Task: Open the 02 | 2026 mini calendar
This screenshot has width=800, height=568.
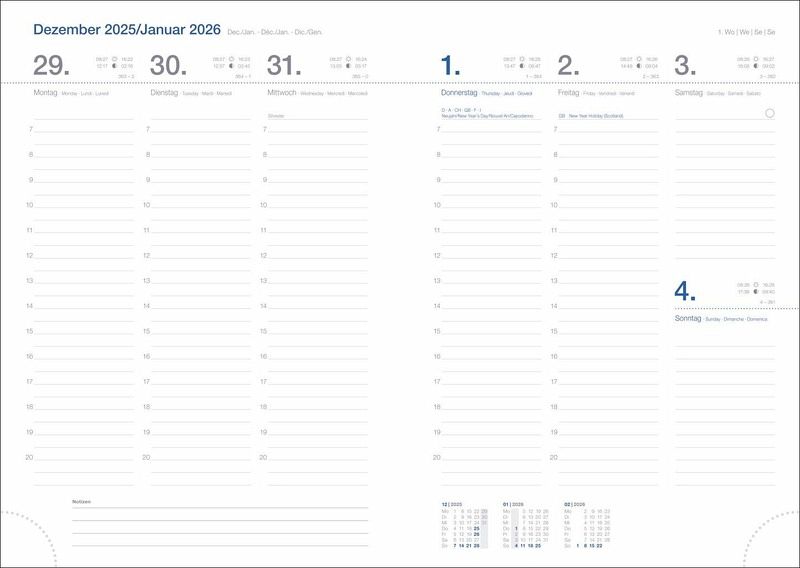Action: (x=586, y=523)
